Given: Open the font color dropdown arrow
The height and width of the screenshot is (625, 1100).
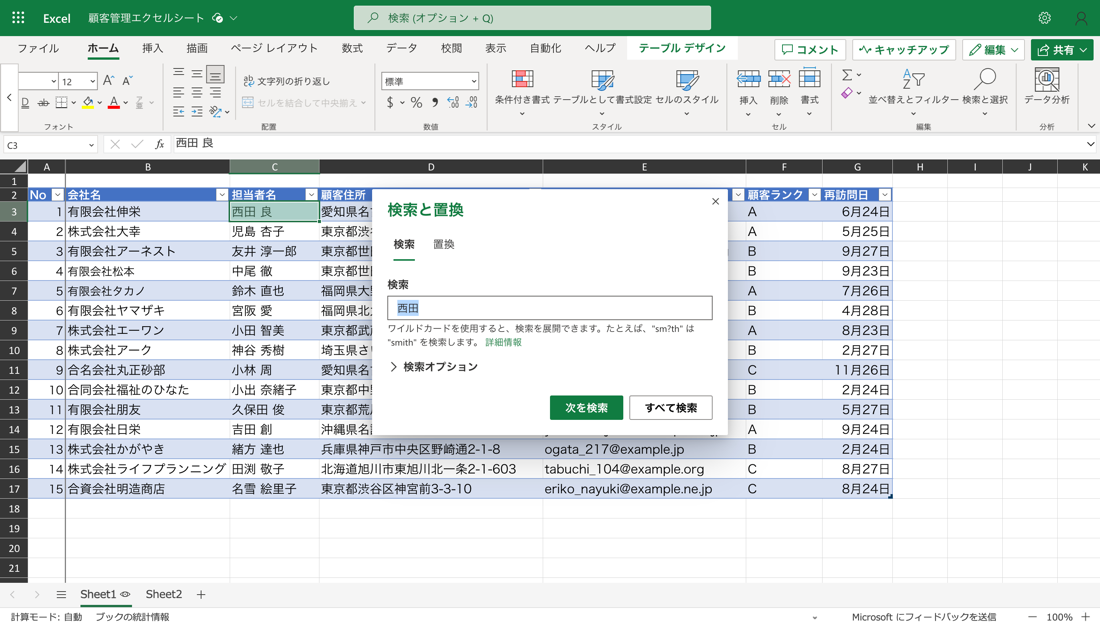Looking at the screenshot, I should point(126,103).
